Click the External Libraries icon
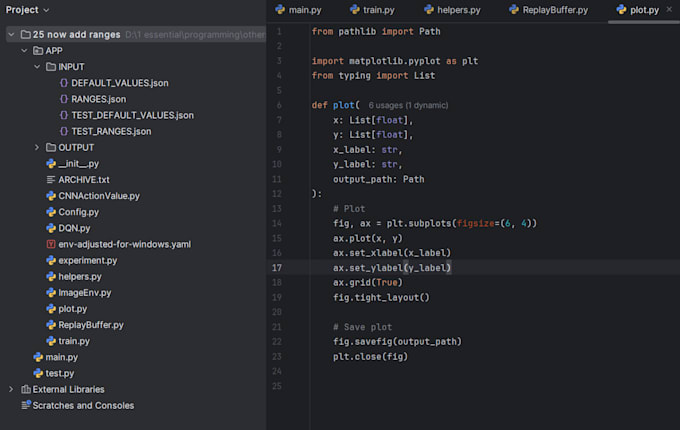The width and height of the screenshot is (680, 430). point(26,389)
